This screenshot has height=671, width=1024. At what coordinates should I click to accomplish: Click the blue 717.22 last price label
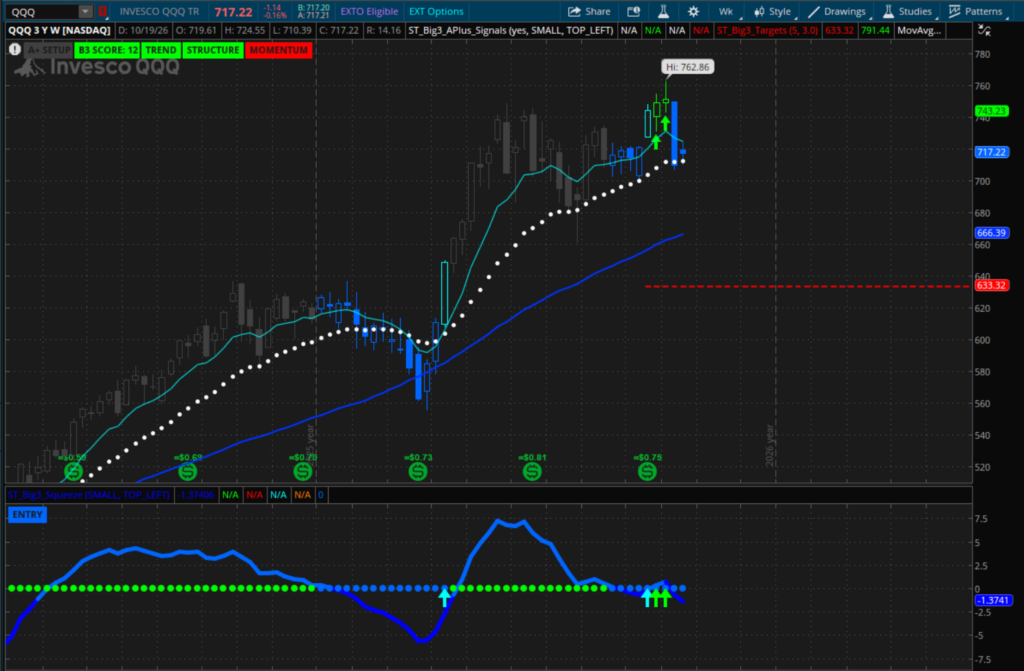[x=991, y=152]
